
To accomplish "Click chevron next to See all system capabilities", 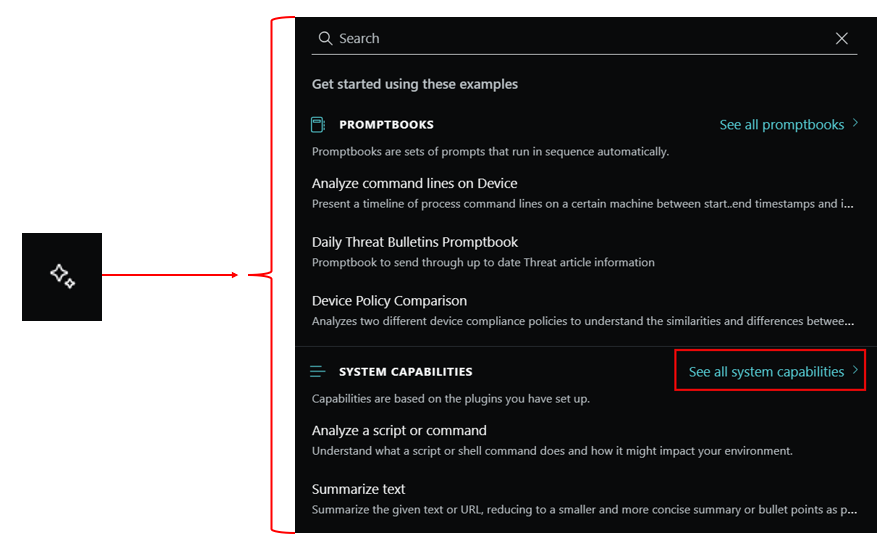I will point(855,371).
